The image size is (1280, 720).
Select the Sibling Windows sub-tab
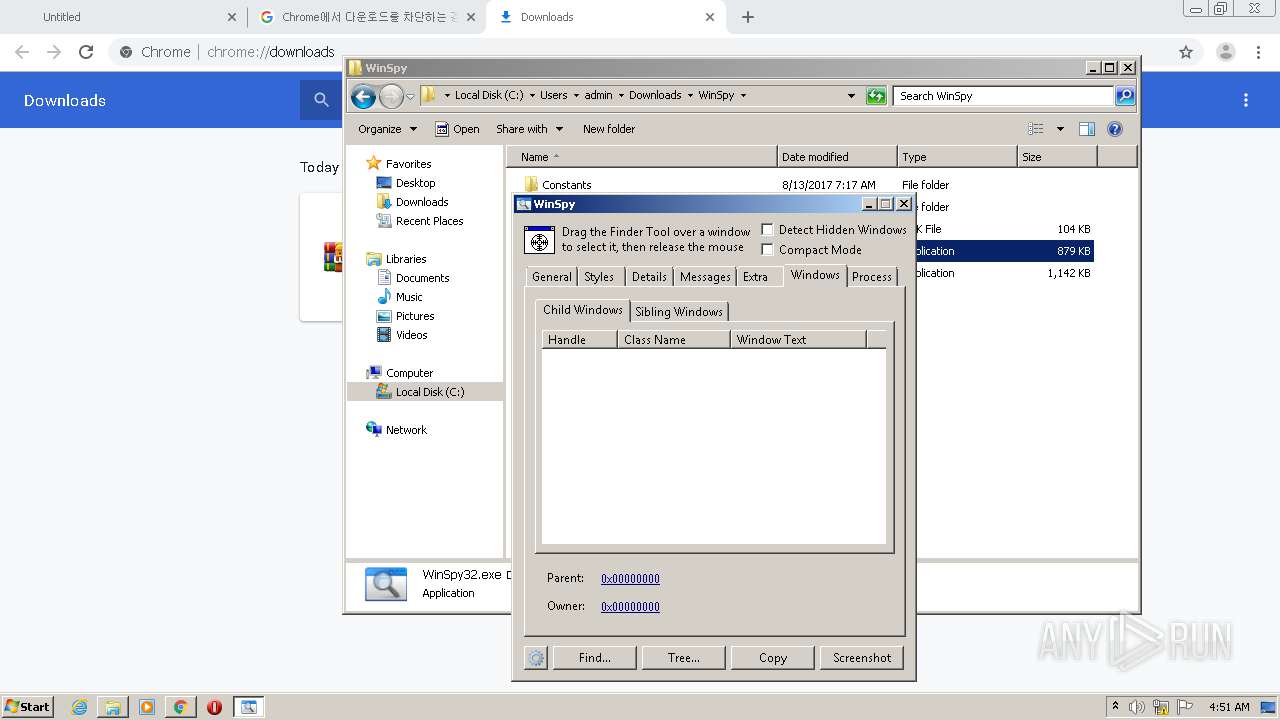(679, 312)
